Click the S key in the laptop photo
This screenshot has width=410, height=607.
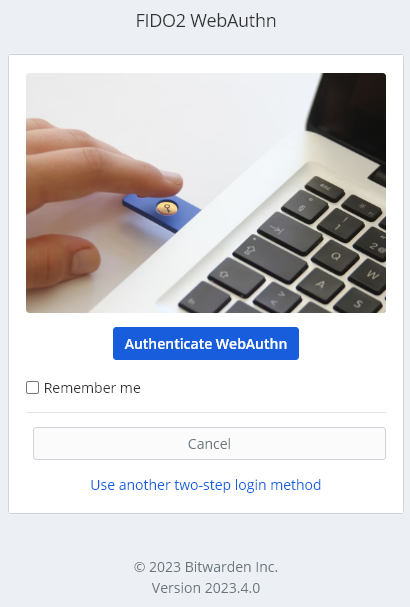pyautogui.click(x=358, y=303)
